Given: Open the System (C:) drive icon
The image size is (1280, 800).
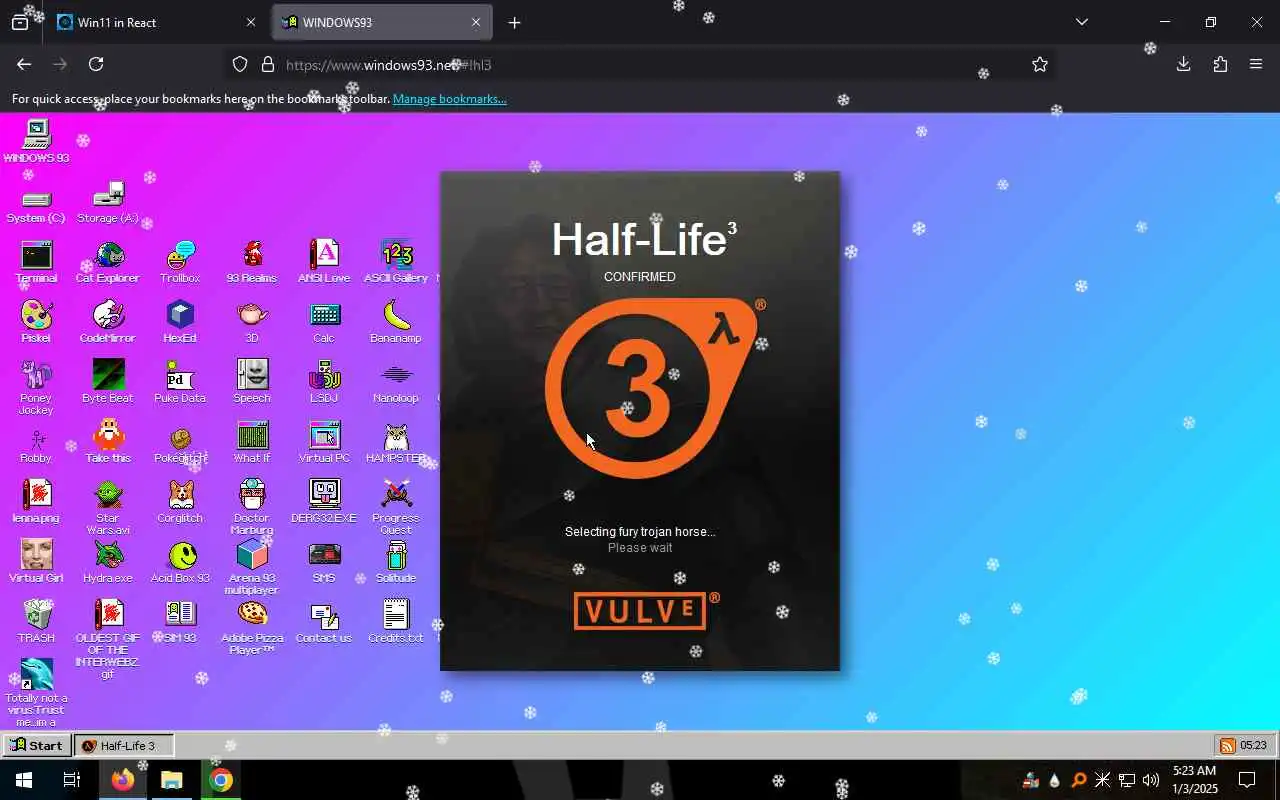Looking at the screenshot, I should click(x=36, y=207).
